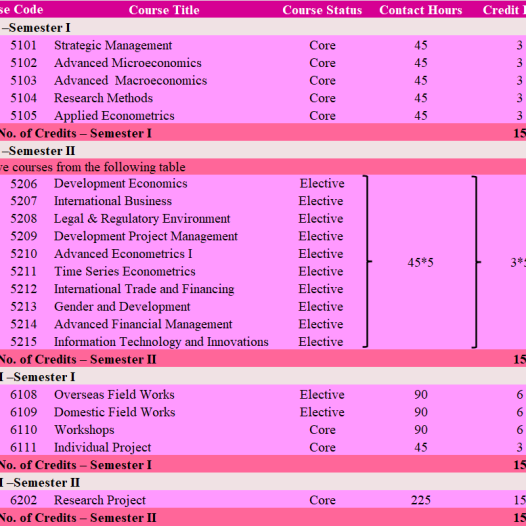Select "Time Series Econometrics" course

(x=125, y=271)
